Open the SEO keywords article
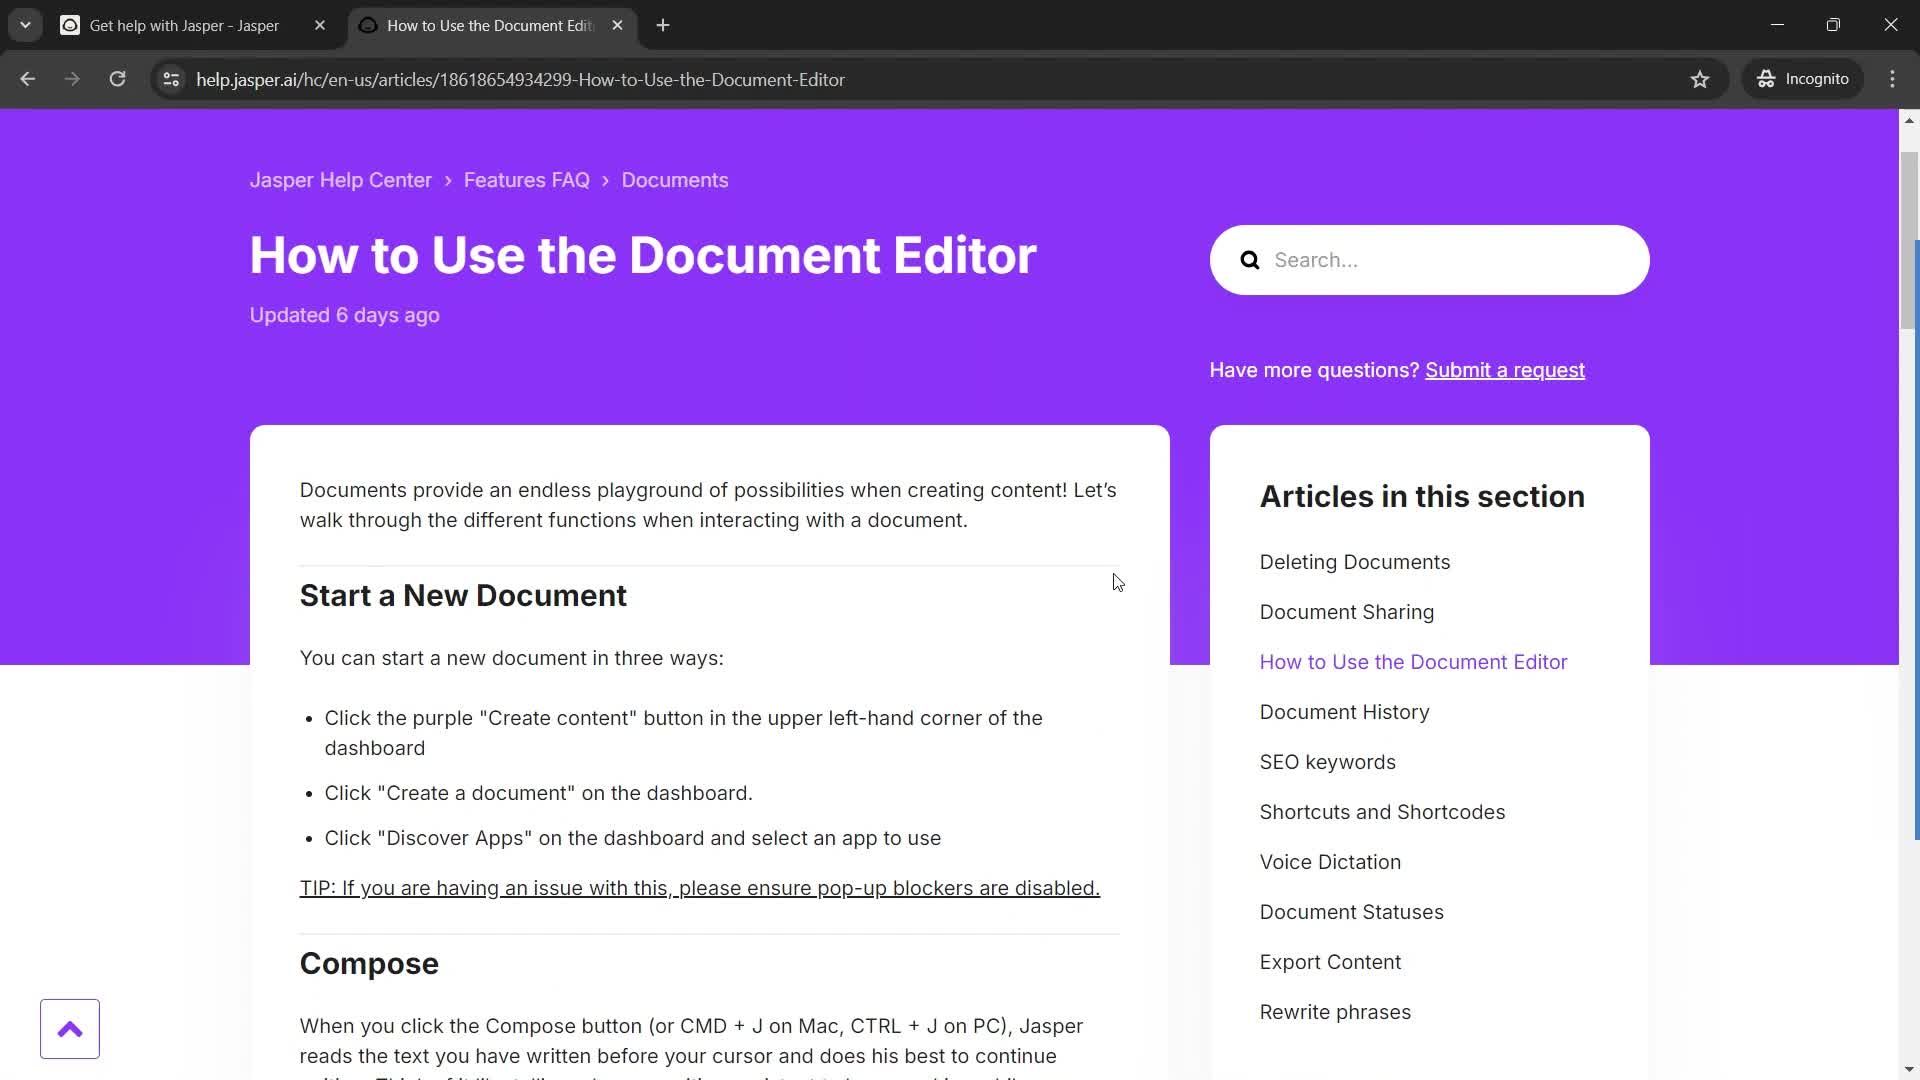1920x1080 pixels. point(1328,762)
